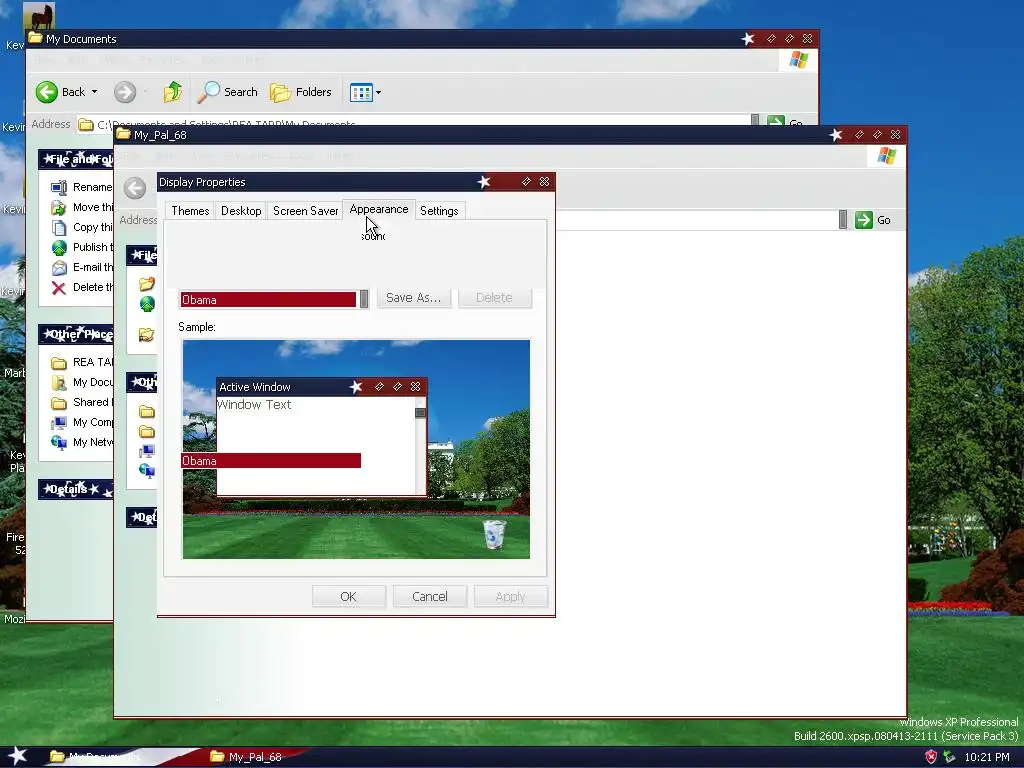
Task: Select the Appearance tab
Action: (x=379, y=210)
